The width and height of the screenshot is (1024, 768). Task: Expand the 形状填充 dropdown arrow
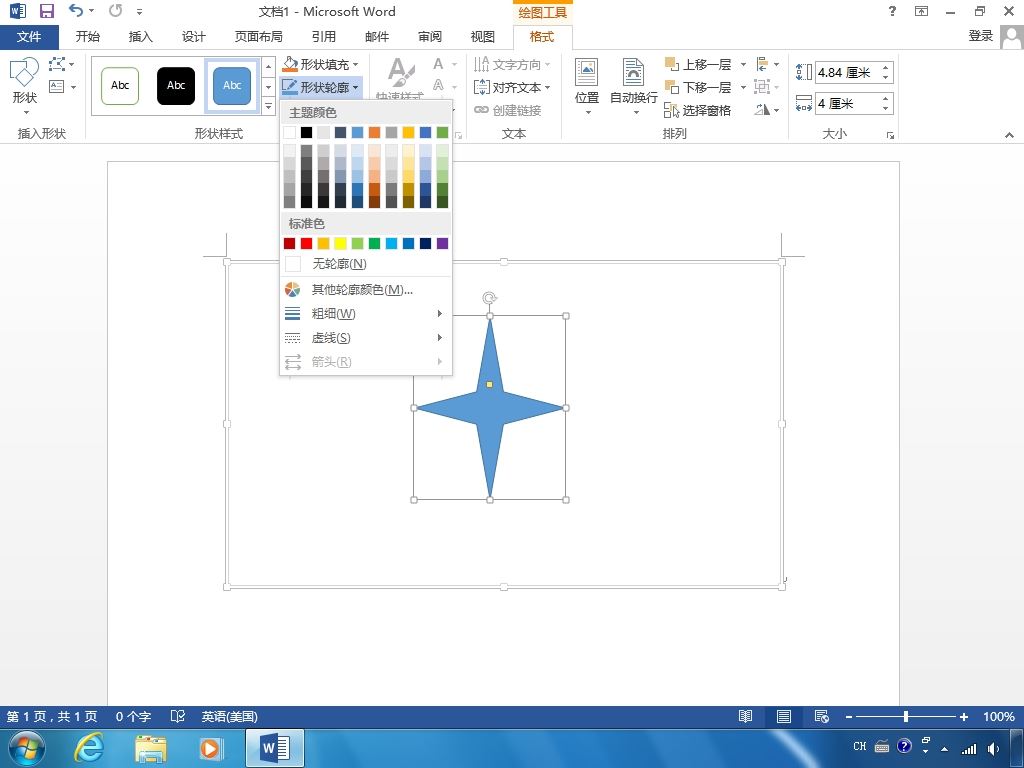(x=356, y=65)
